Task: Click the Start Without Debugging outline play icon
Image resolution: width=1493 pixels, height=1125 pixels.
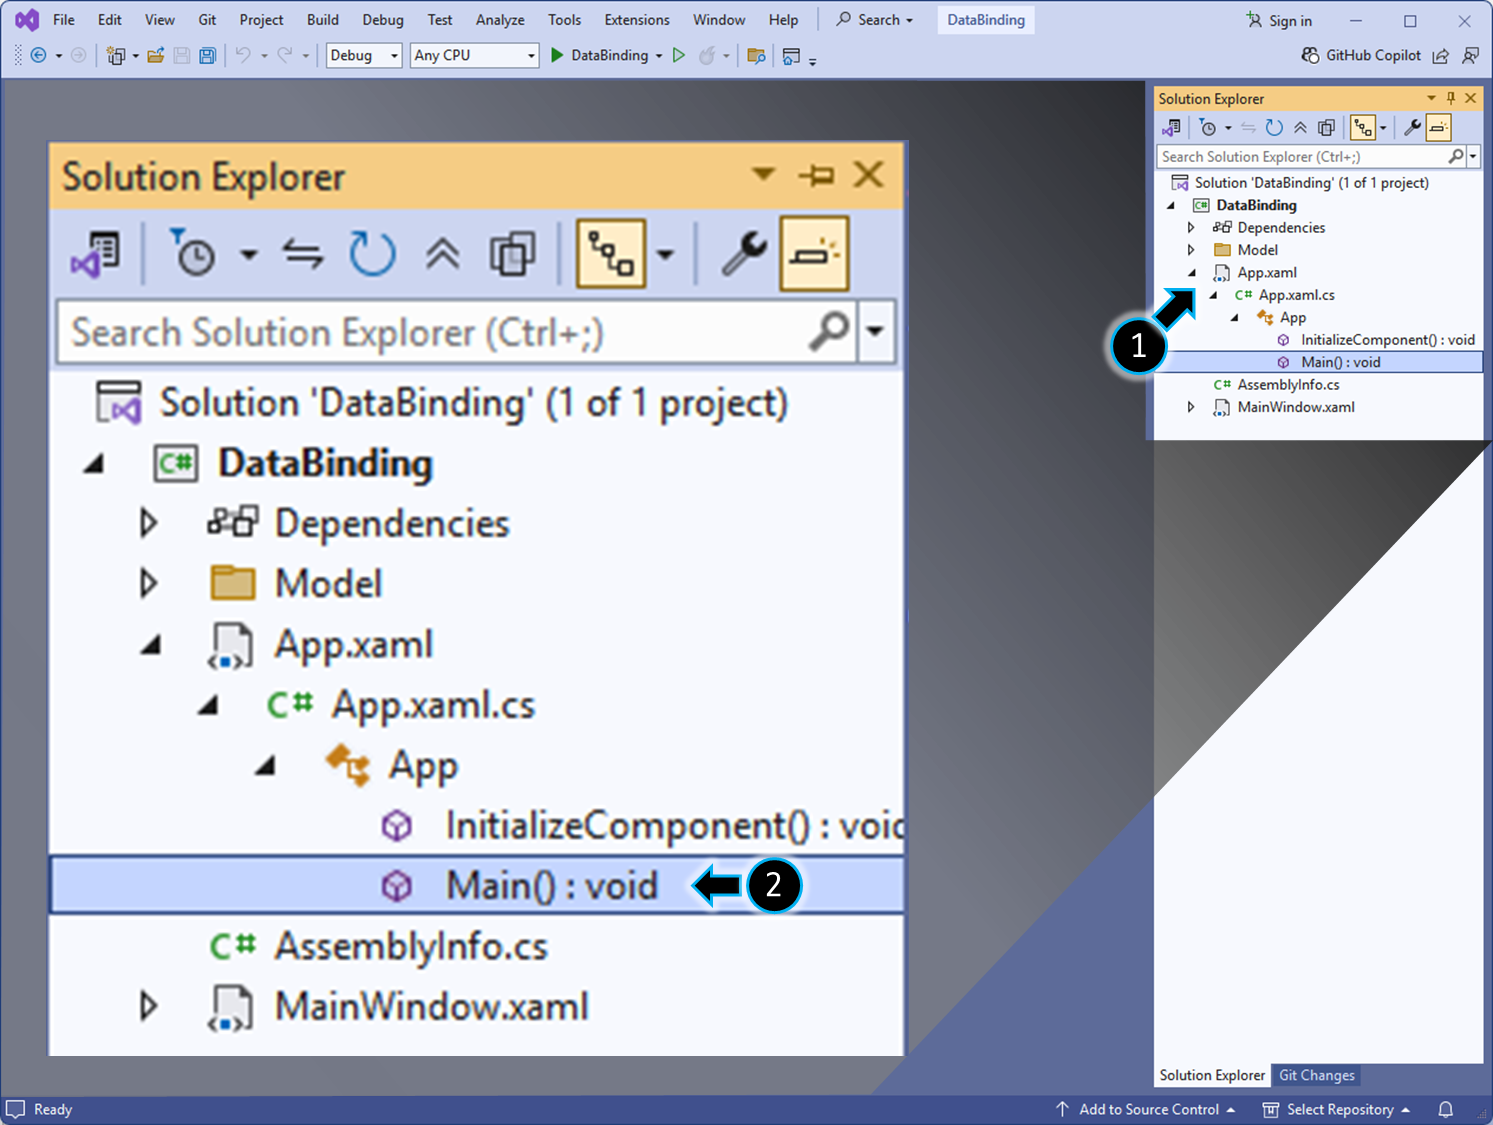Action: pos(679,56)
